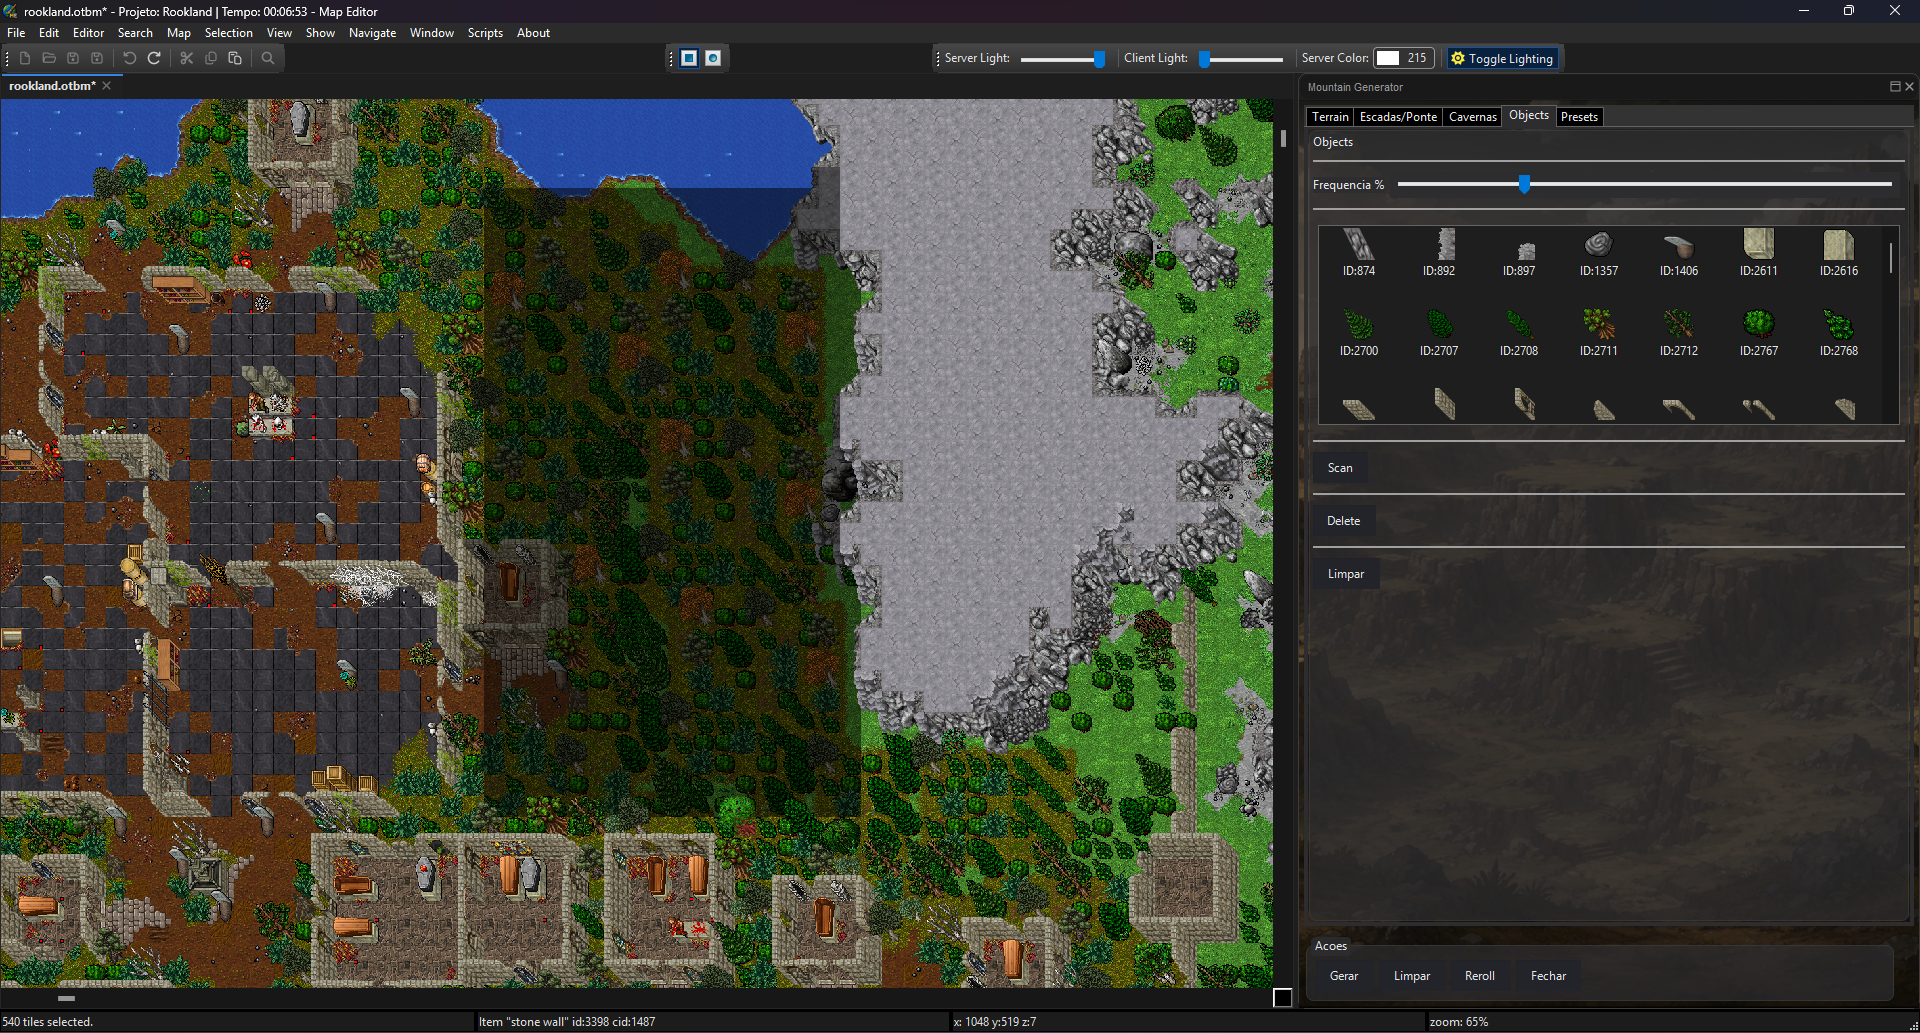1920x1033 pixels.
Task: Click the Server Color white swatch
Action: 1388,58
